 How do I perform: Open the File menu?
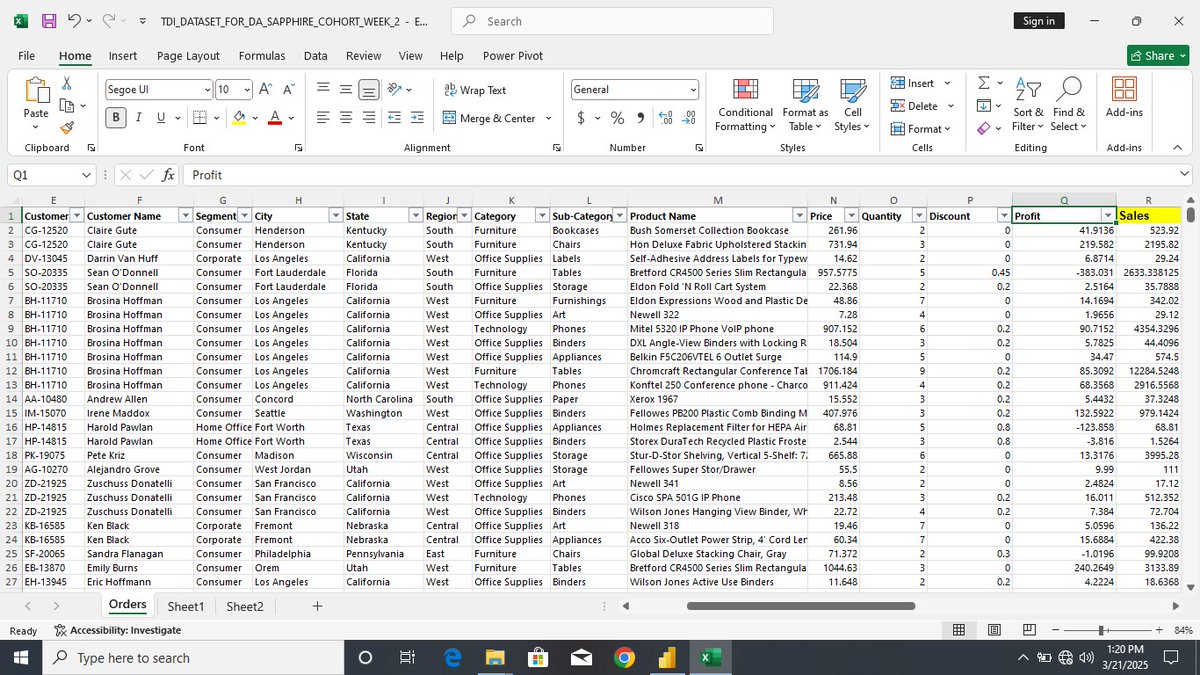(x=27, y=56)
